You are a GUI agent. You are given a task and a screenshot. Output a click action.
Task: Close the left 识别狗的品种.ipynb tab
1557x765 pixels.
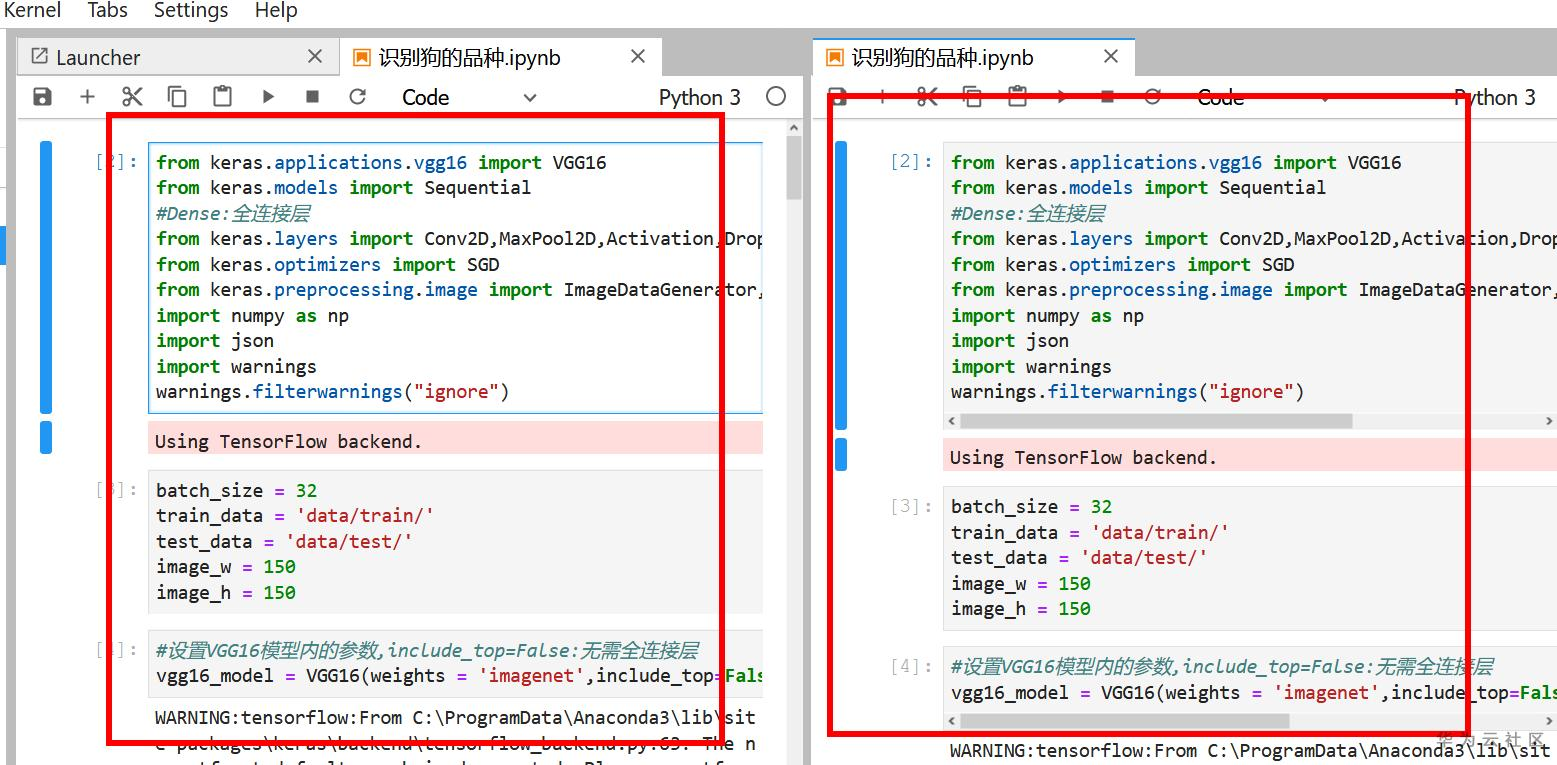pyautogui.click(x=638, y=57)
